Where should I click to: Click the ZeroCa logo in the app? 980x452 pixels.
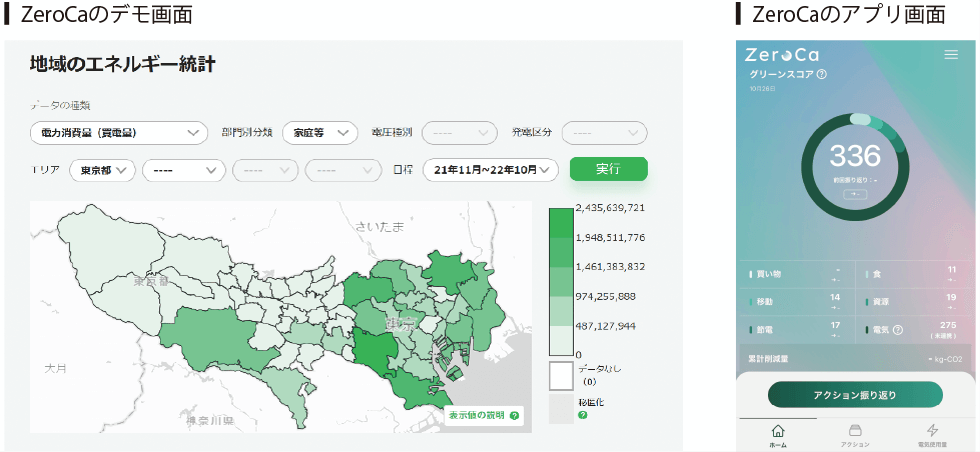click(x=782, y=55)
